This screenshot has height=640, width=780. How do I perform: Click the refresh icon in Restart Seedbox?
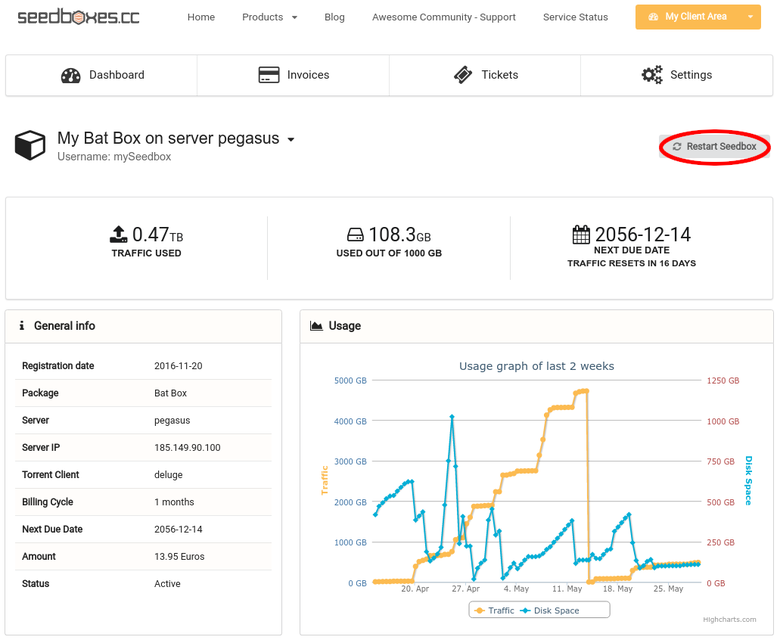click(x=677, y=147)
